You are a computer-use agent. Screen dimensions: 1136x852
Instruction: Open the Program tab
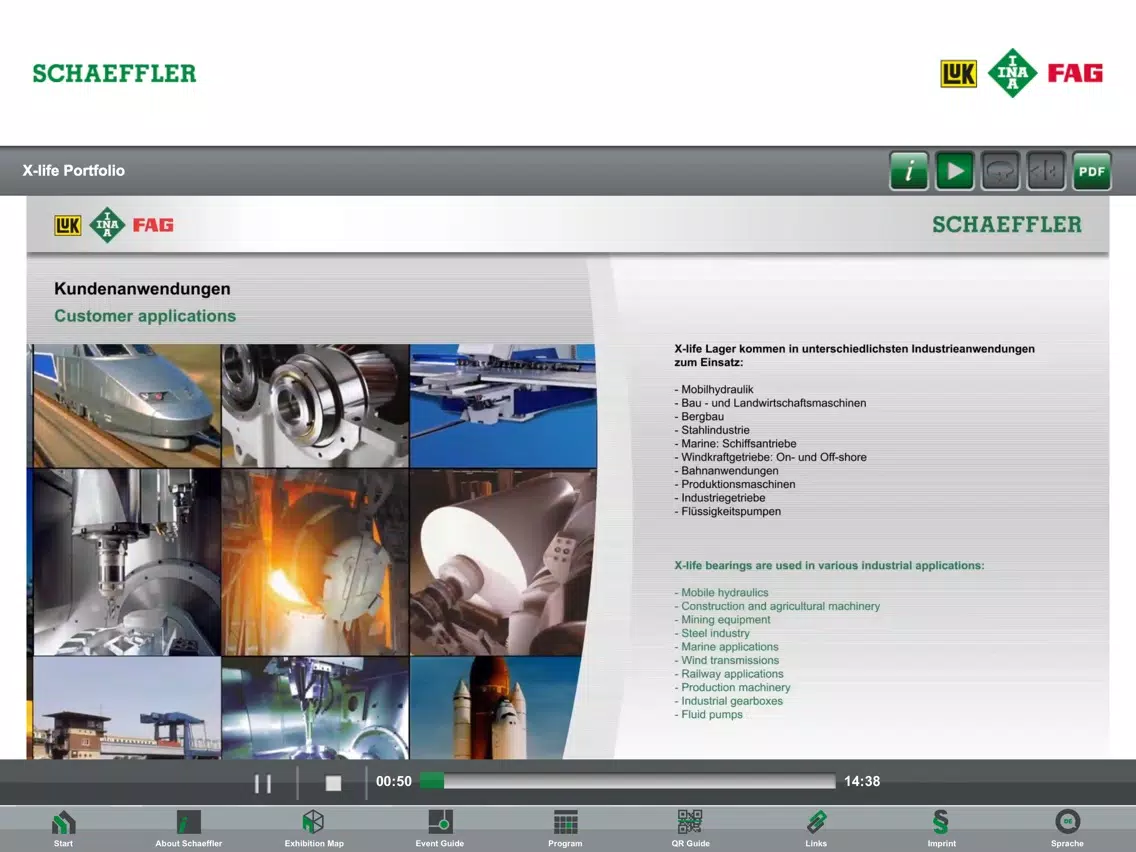(565, 829)
